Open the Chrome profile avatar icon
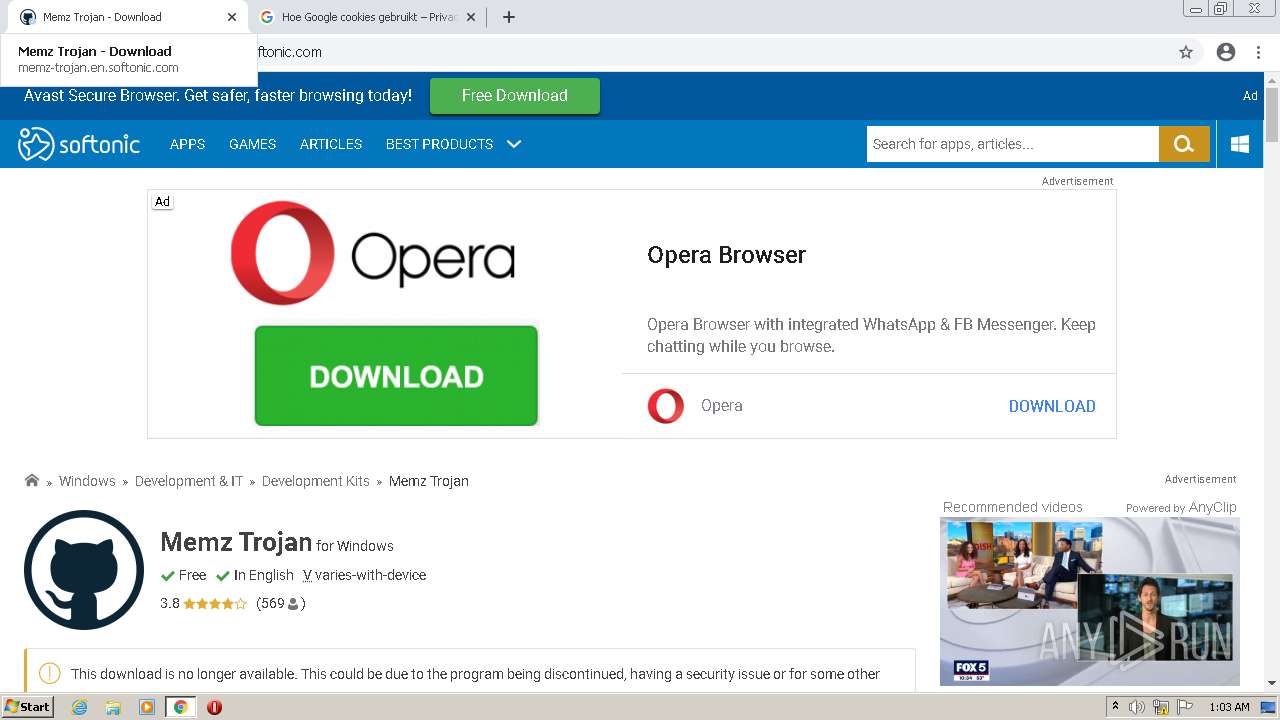1280x720 pixels. 1226,52
